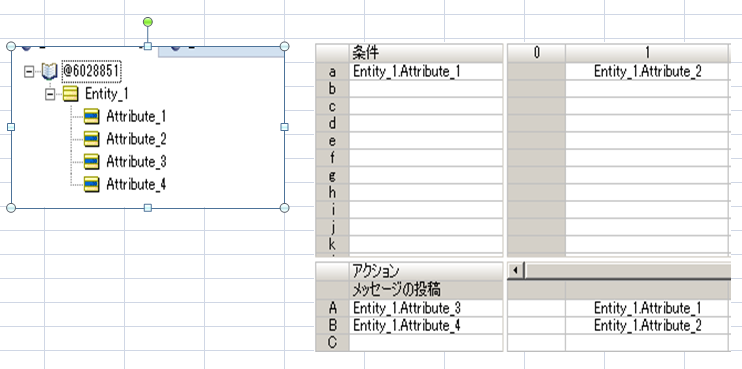Select rule cell Entity_1.Attribute_2 in row a

(x=647, y=71)
